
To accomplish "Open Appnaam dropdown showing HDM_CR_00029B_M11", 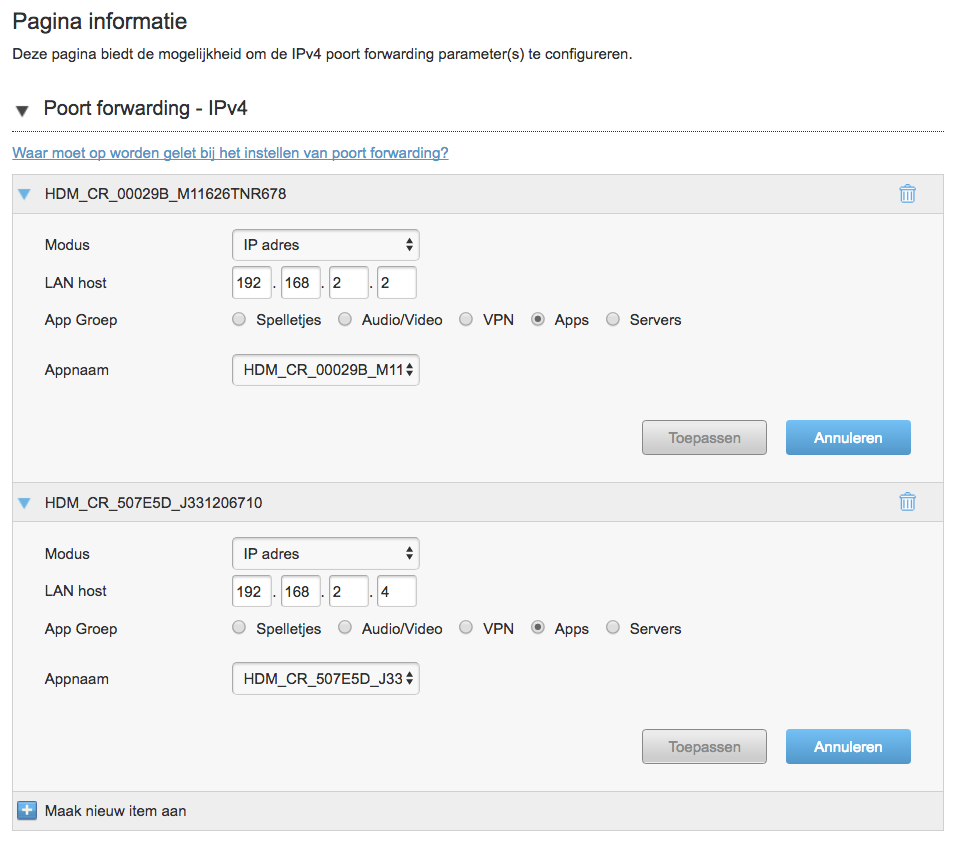I will [x=325, y=370].
